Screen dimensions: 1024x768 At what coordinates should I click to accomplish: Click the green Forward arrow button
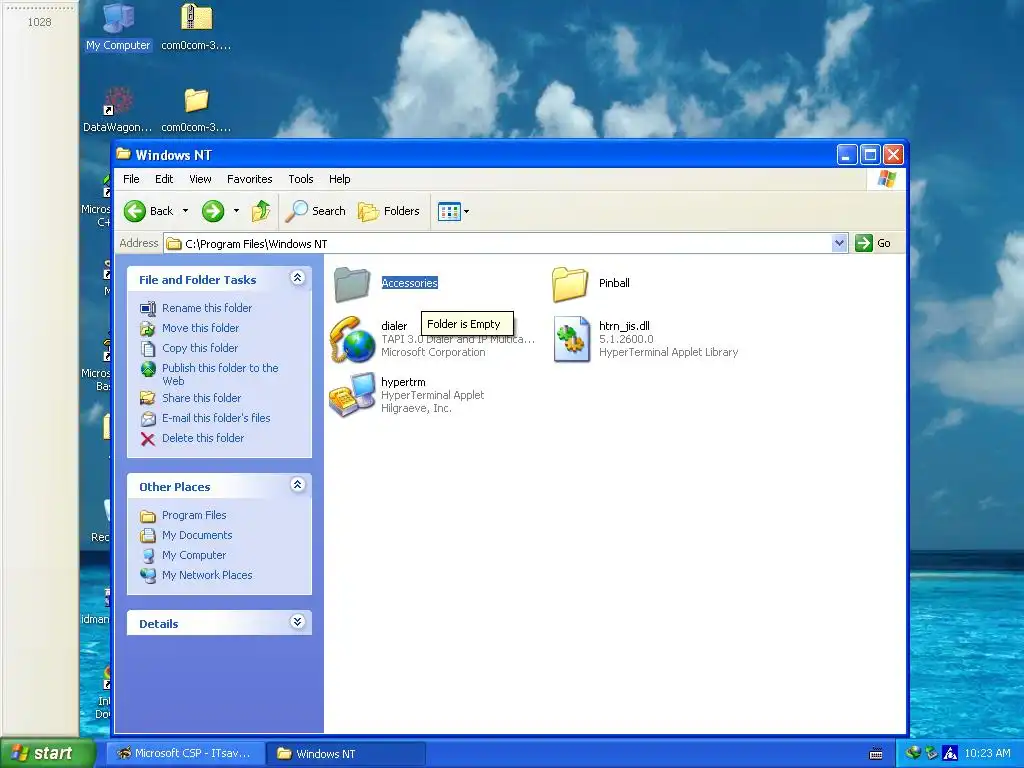[x=213, y=211]
